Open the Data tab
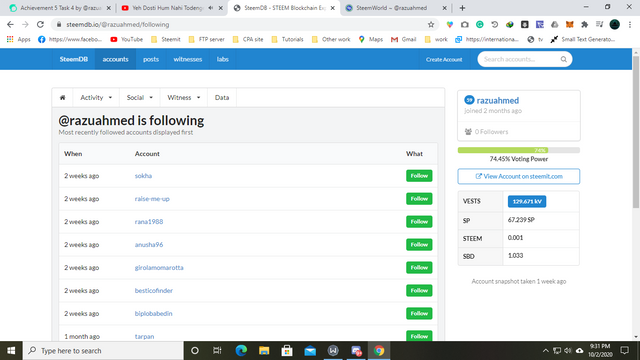The image size is (640, 360). pyautogui.click(x=222, y=98)
